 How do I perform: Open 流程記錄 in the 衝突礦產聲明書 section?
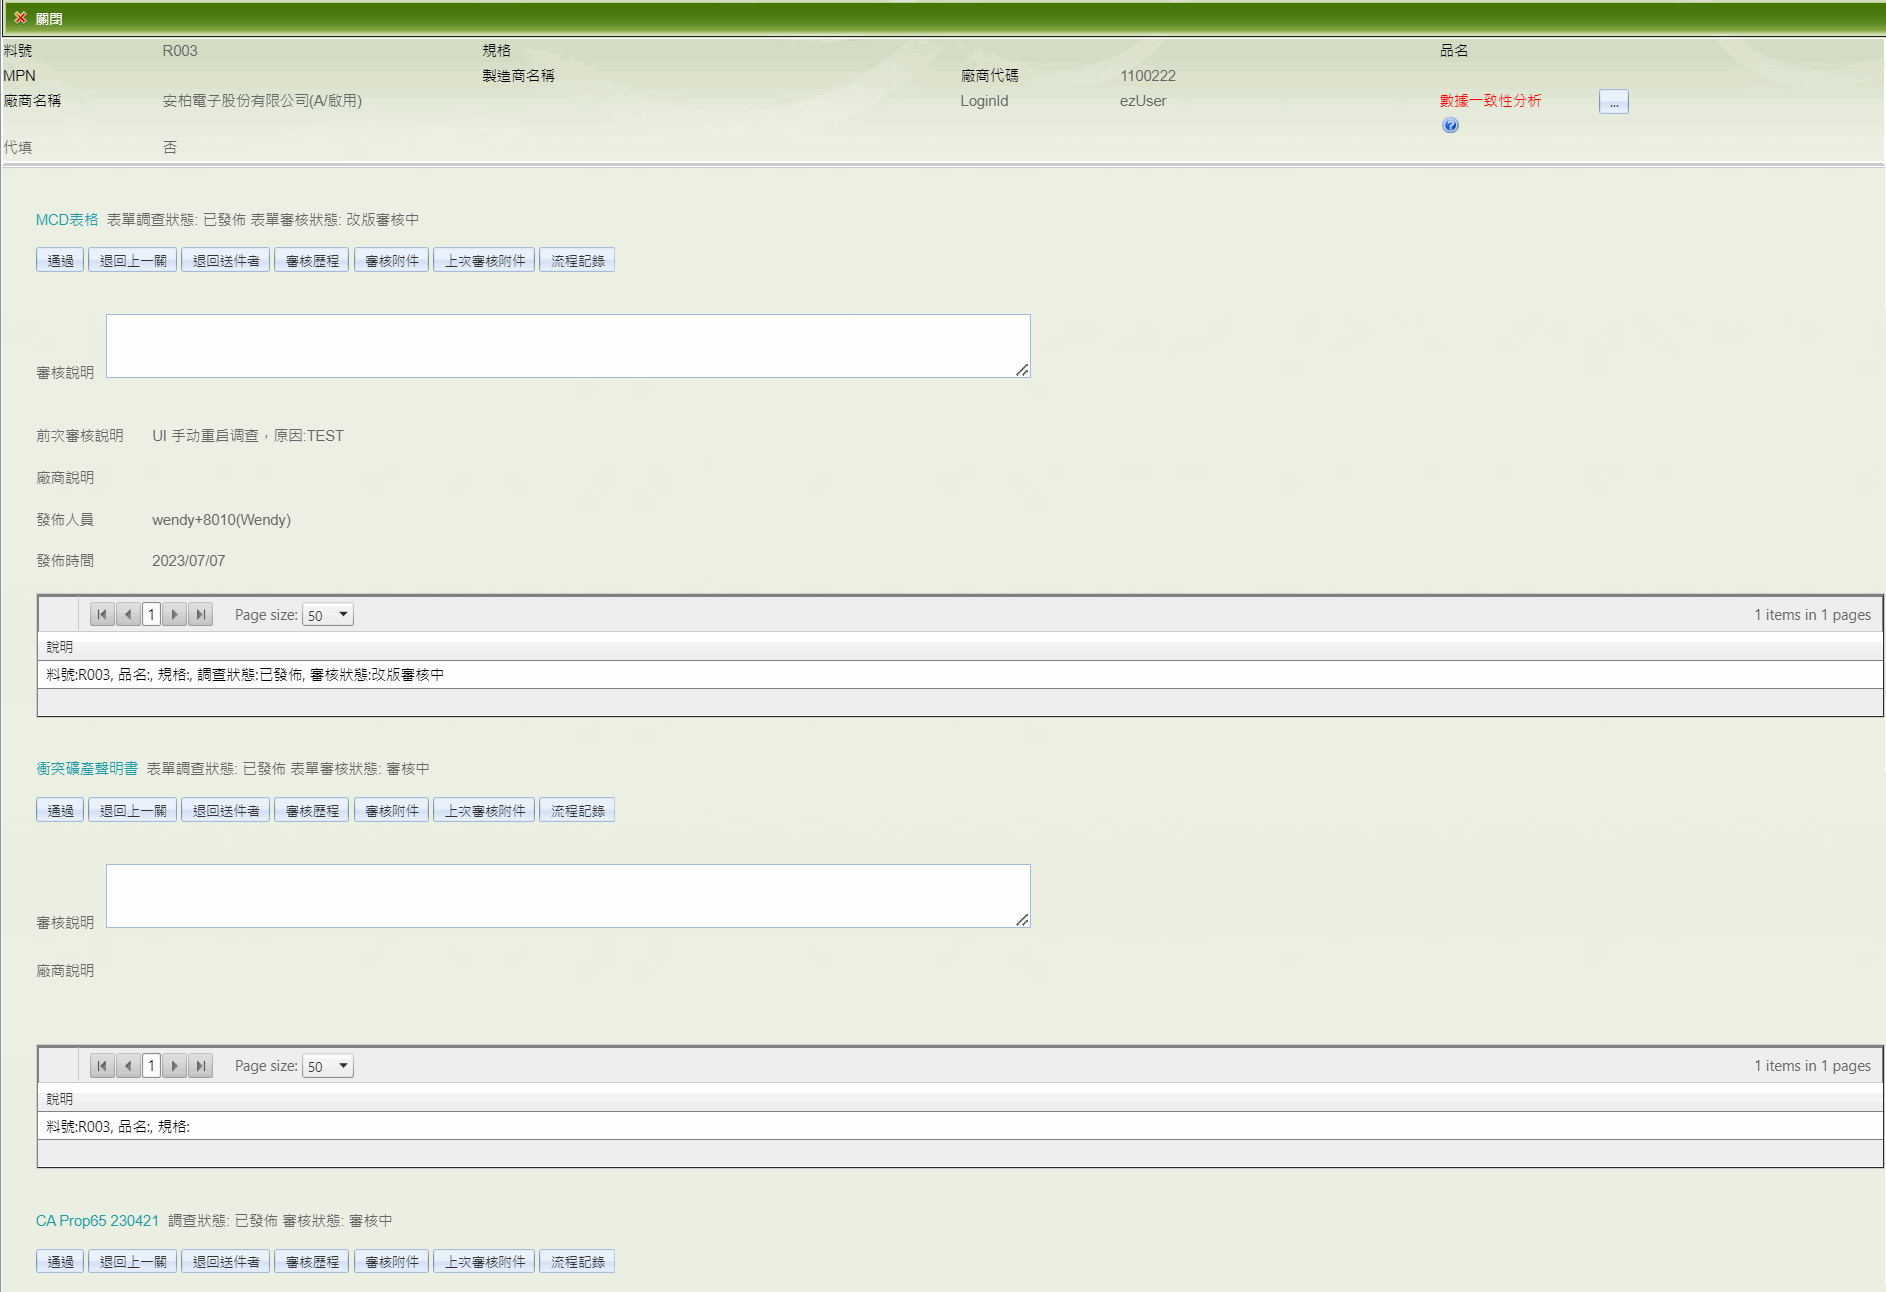point(577,810)
